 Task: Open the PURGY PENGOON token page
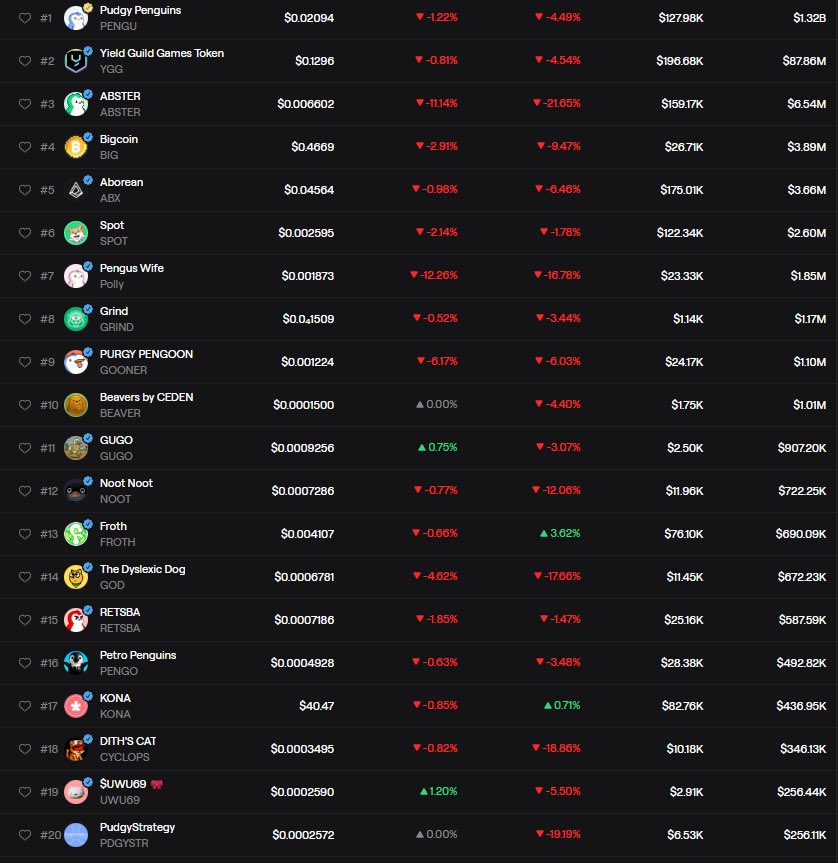pos(146,354)
